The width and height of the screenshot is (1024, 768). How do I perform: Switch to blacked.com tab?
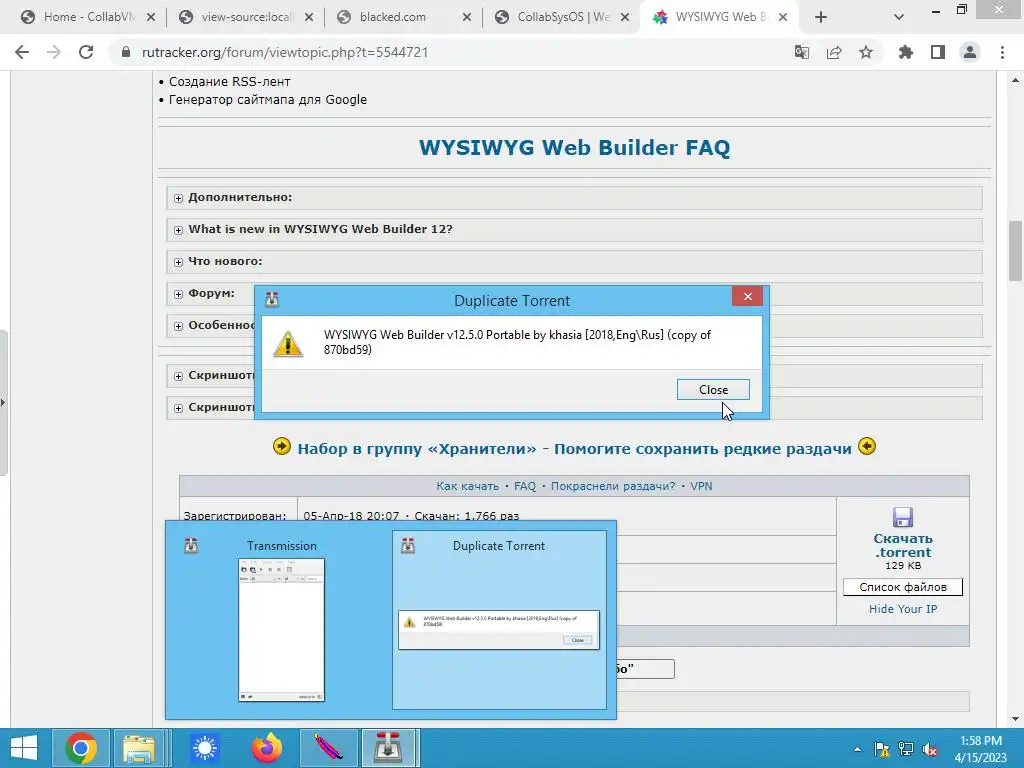(x=404, y=17)
